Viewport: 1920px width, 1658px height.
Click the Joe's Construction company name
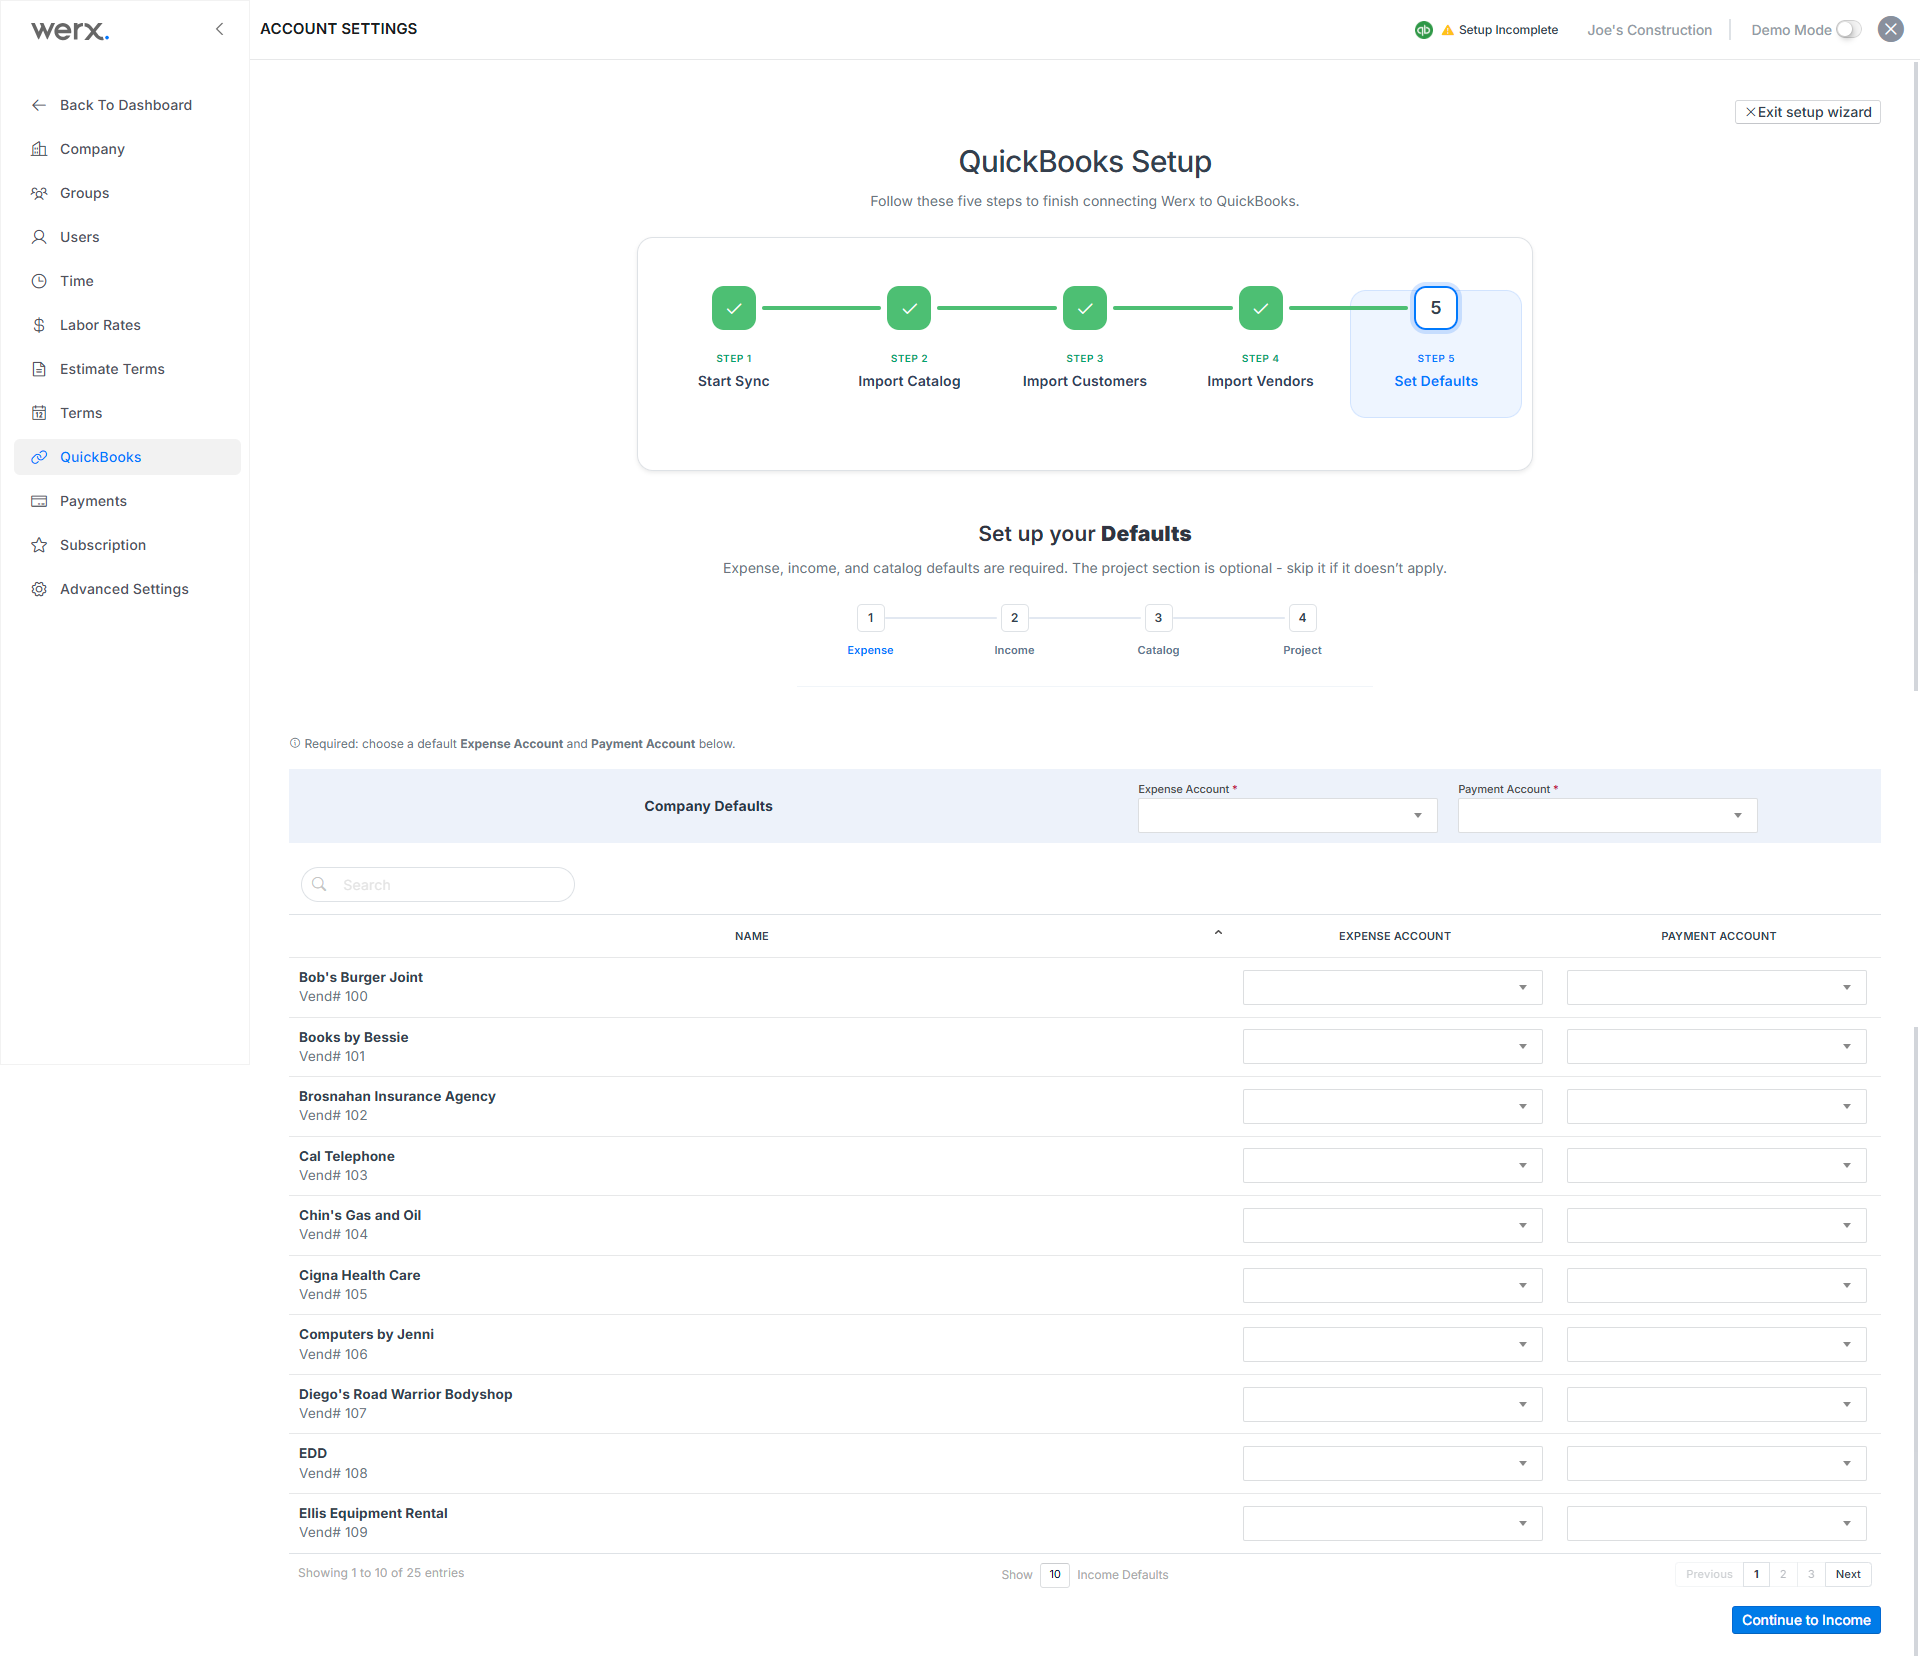[1650, 30]
